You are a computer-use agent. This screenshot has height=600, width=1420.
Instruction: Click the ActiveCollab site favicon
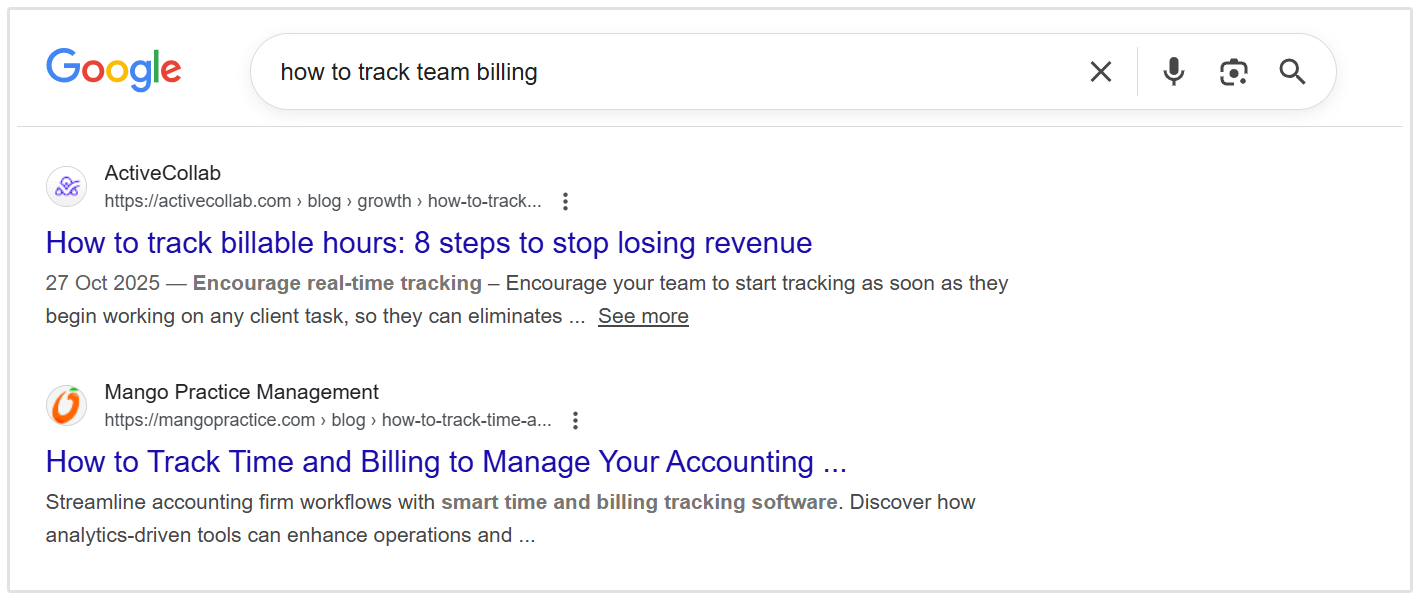(x=65, y=186)
